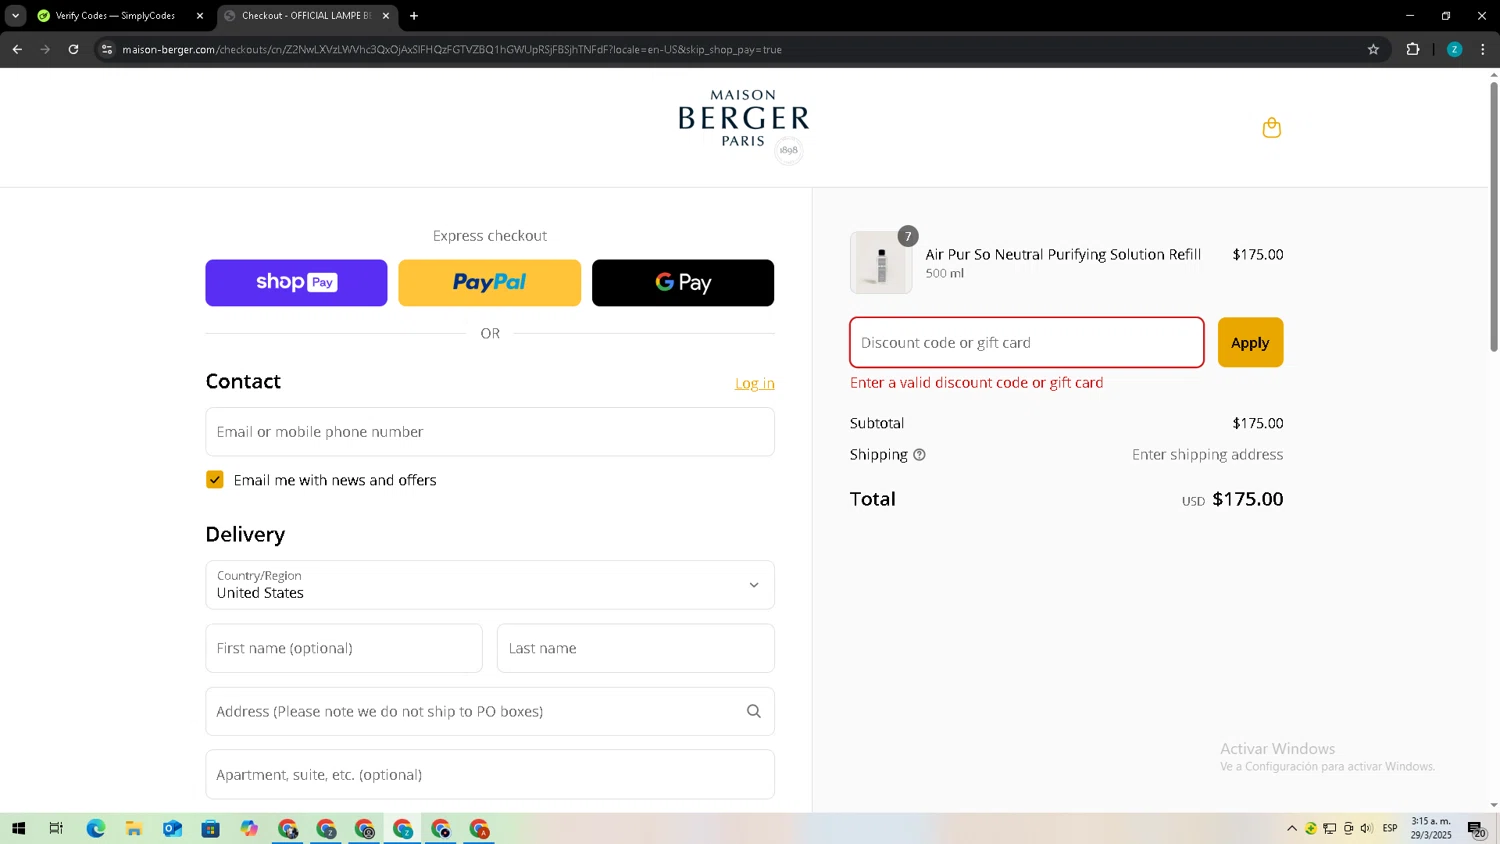Open Task View on the taskbar
The height and width of the screenshot is (844, 1500).
[56, 829]
